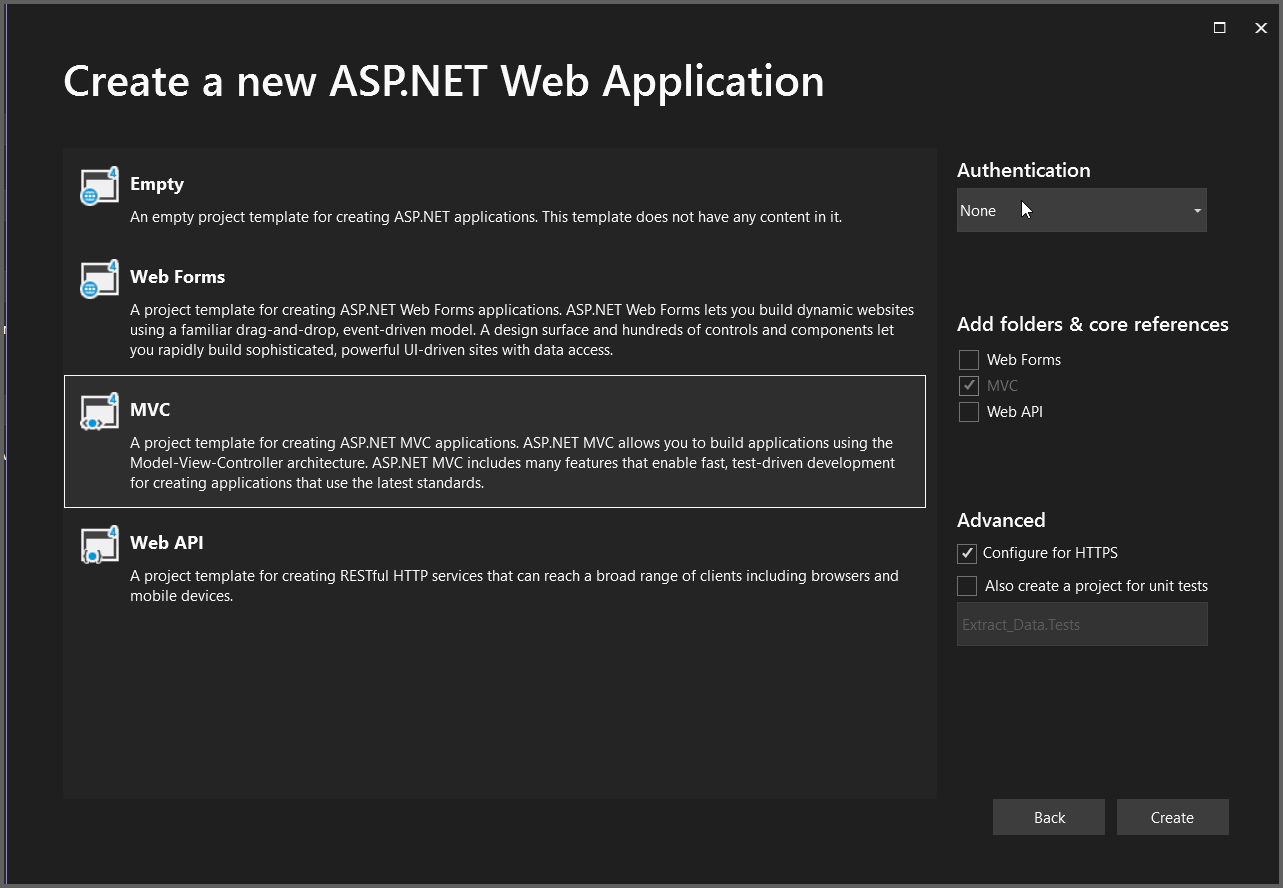Click the Authentication heading
Viewport: 1283px width, 888px height.
coord(1023,170)
